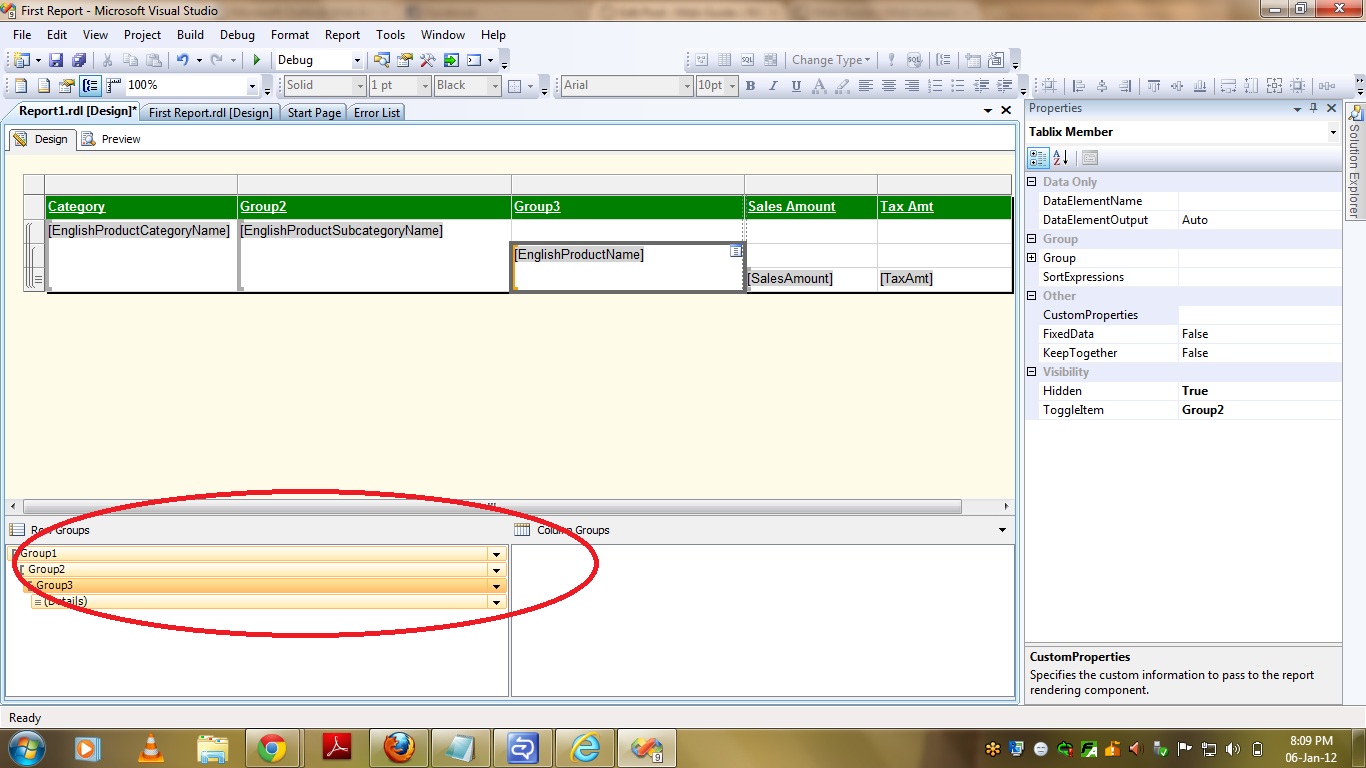Switch to the Error List tab
This screenshot has width=1366, height=768.
(x=377, y=113)
